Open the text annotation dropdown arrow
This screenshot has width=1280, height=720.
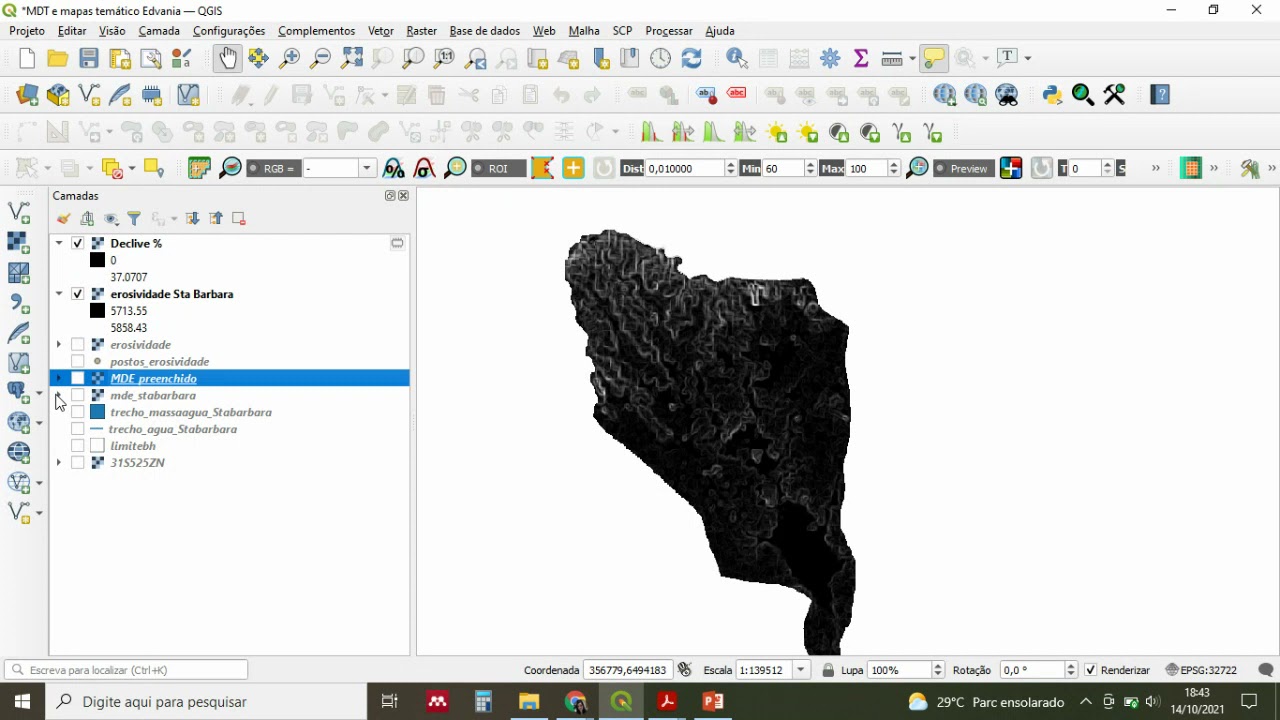click(1027, 58)
